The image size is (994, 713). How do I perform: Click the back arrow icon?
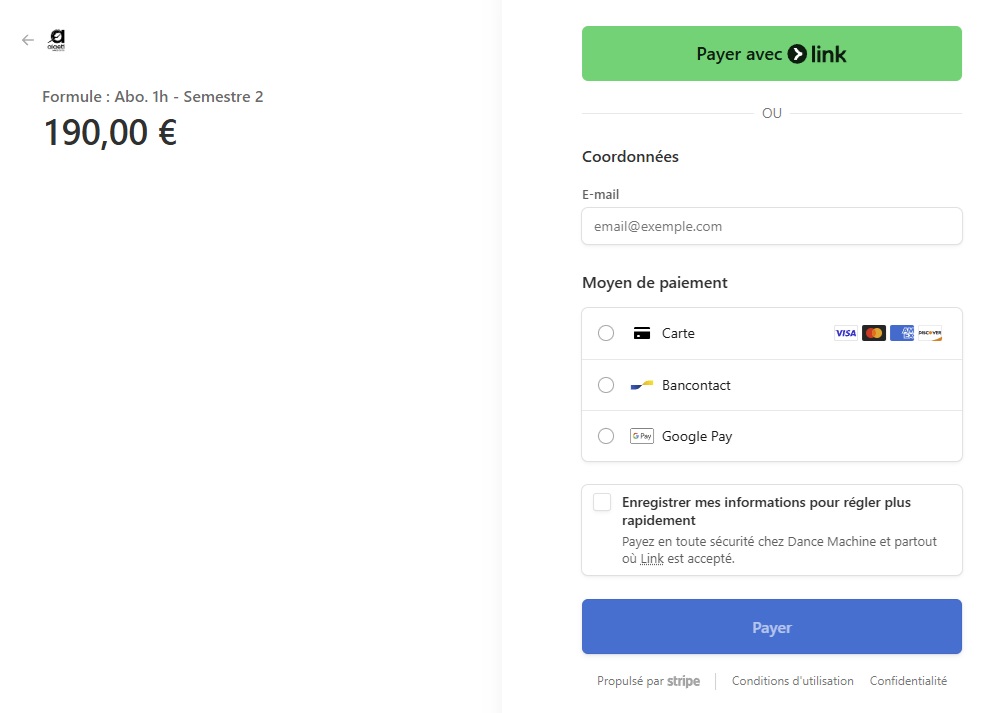[x=28, y=40]
